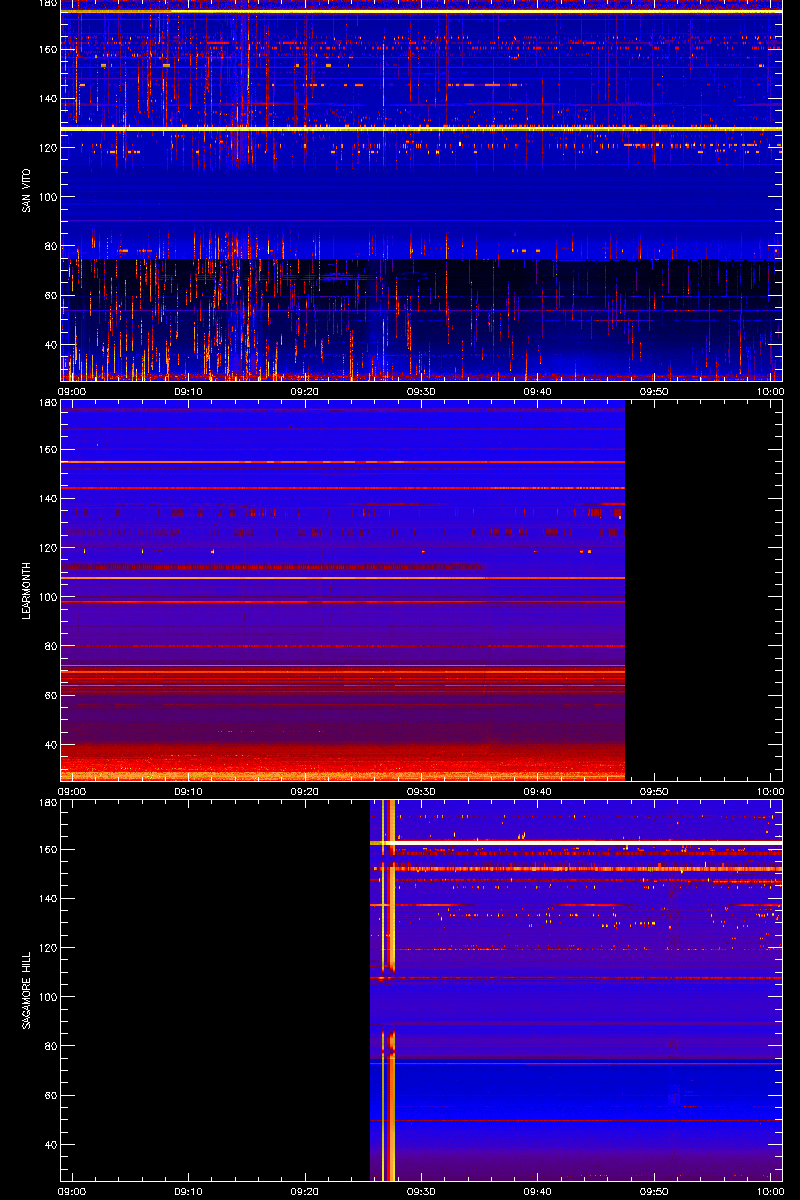Select 09:40 time label under San Vito panel
Screen dimensions: 800x1200
tap(538, 392)
